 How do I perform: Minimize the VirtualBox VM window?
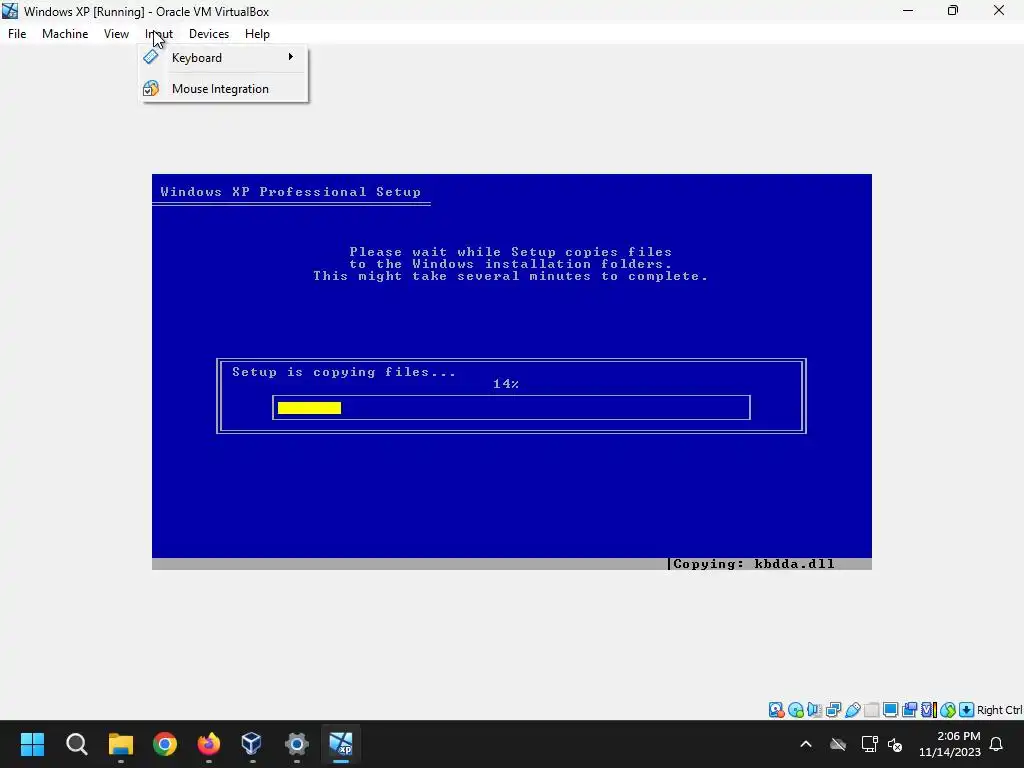908,10
